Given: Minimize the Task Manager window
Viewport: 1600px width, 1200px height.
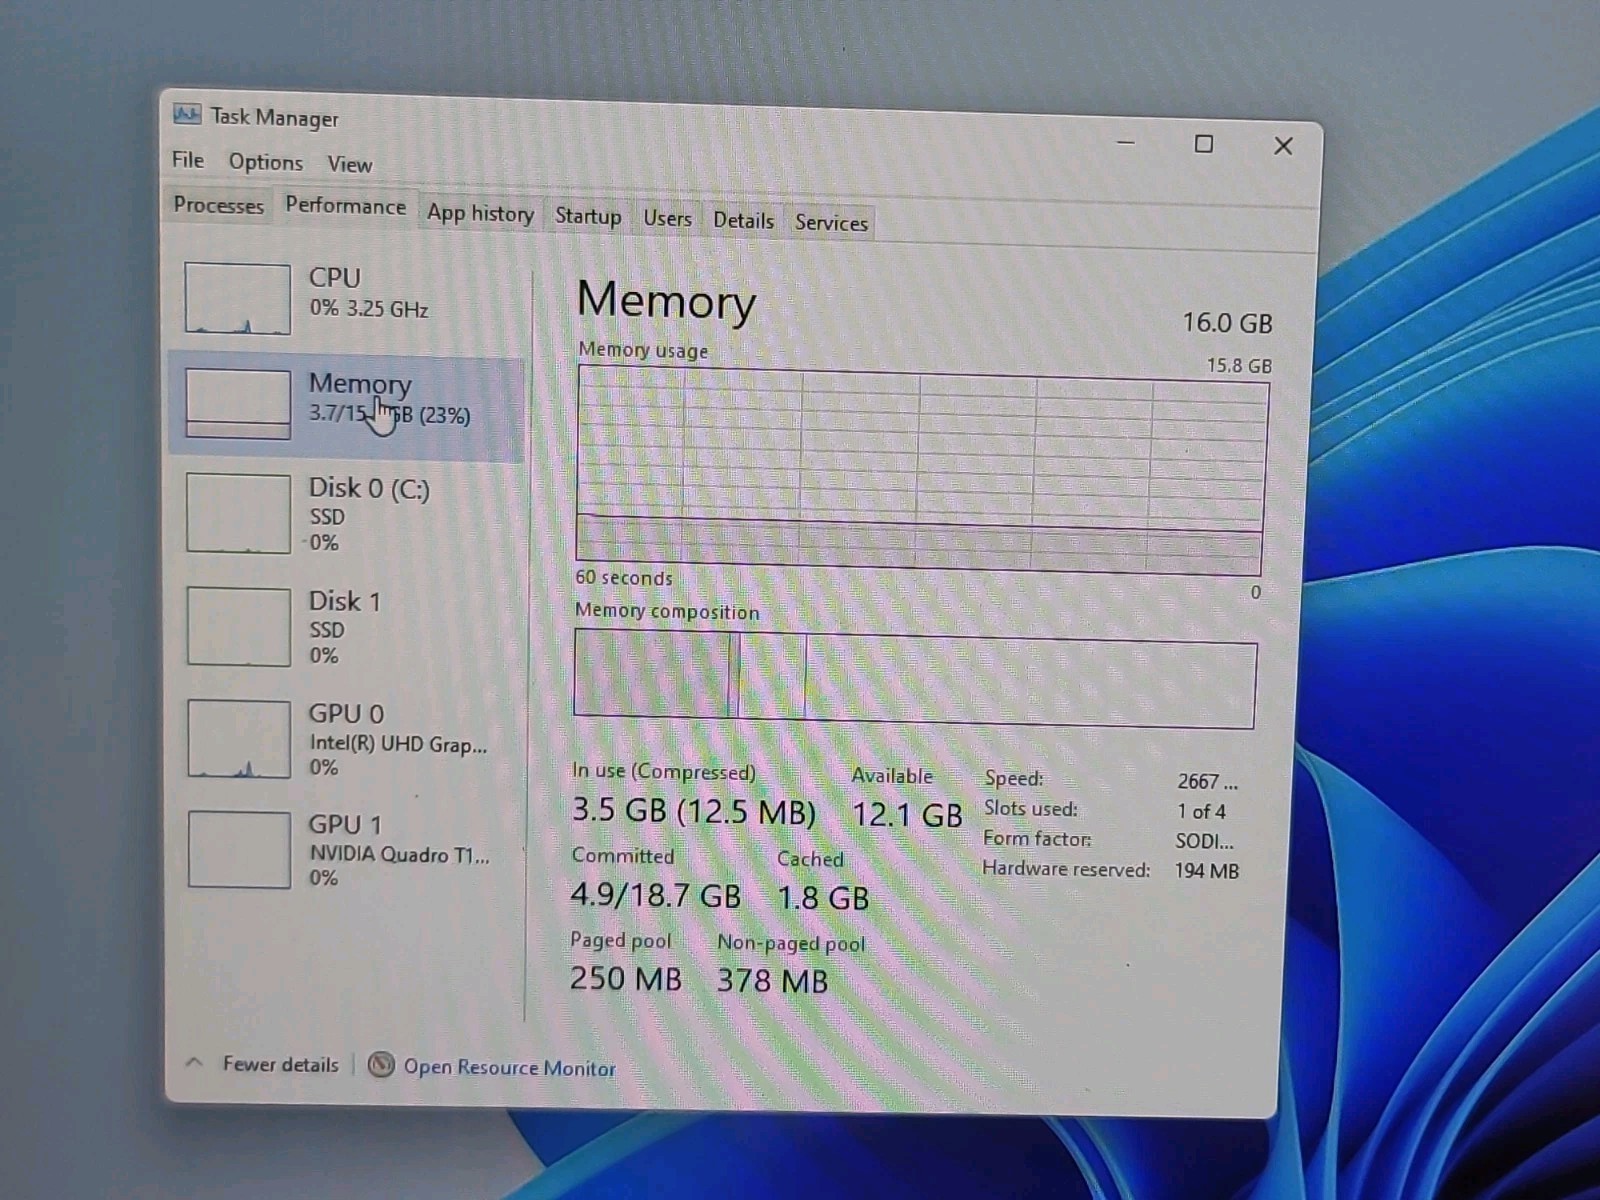Looking at the screenshot, I should point(1125,143).
